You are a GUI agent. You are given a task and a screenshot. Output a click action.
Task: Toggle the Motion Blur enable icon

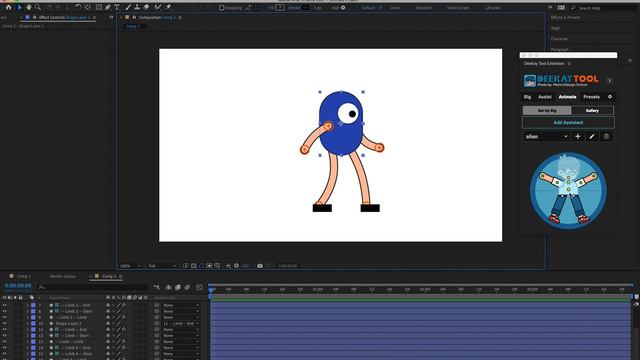[187, 287]
